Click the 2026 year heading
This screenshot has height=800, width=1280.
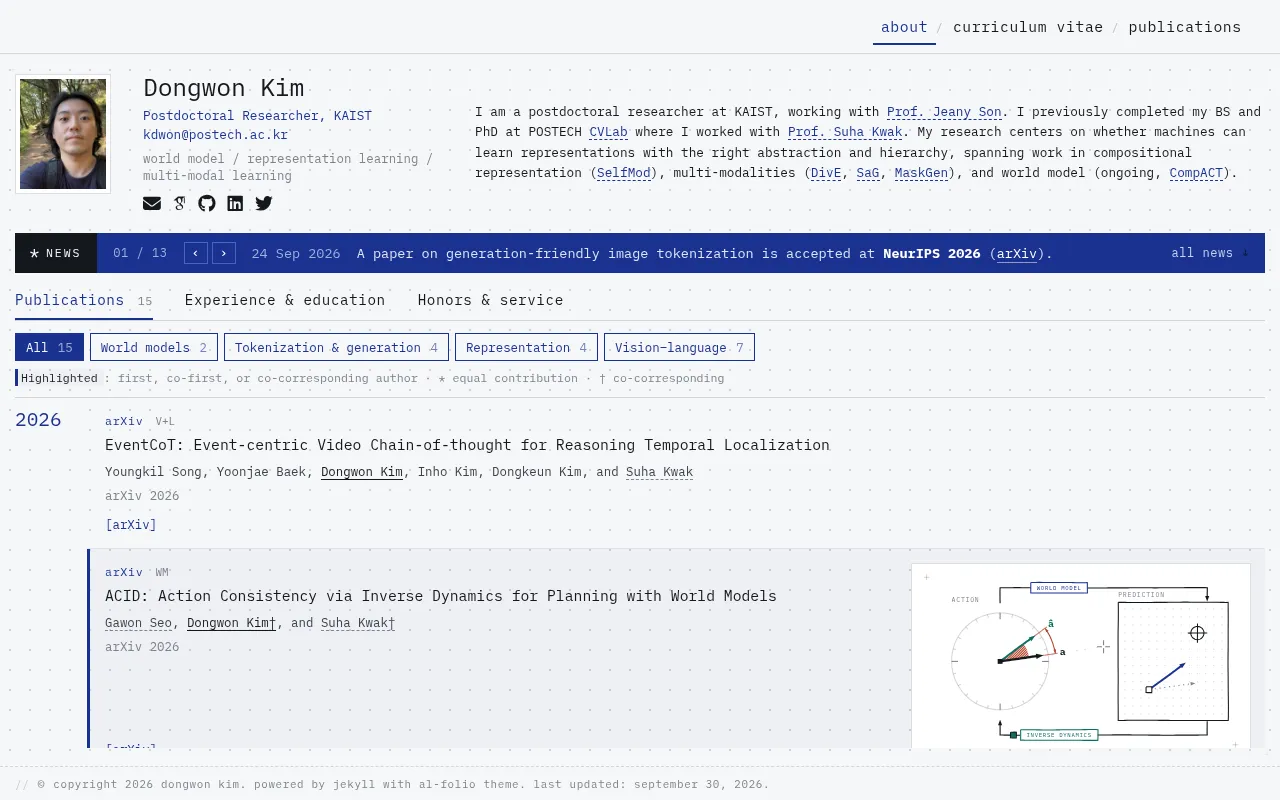[x=38, y=420]
